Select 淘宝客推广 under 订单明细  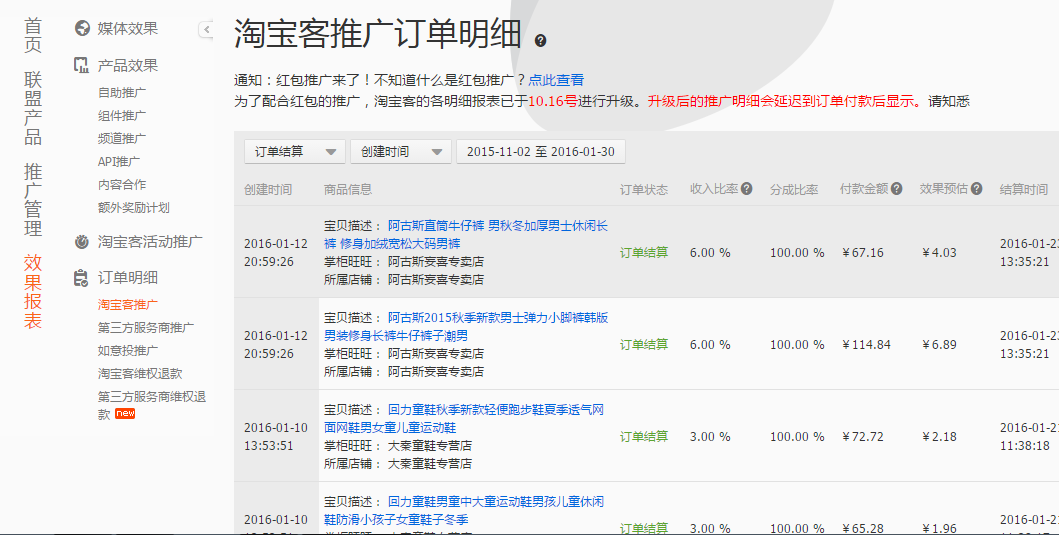click(x=128, y=305)
